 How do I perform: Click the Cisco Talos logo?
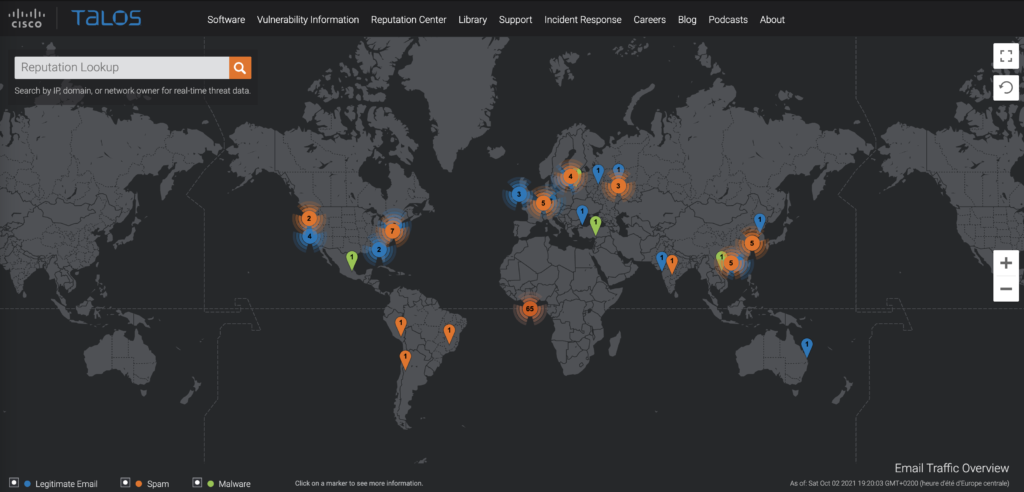click(x=76, y=18)
